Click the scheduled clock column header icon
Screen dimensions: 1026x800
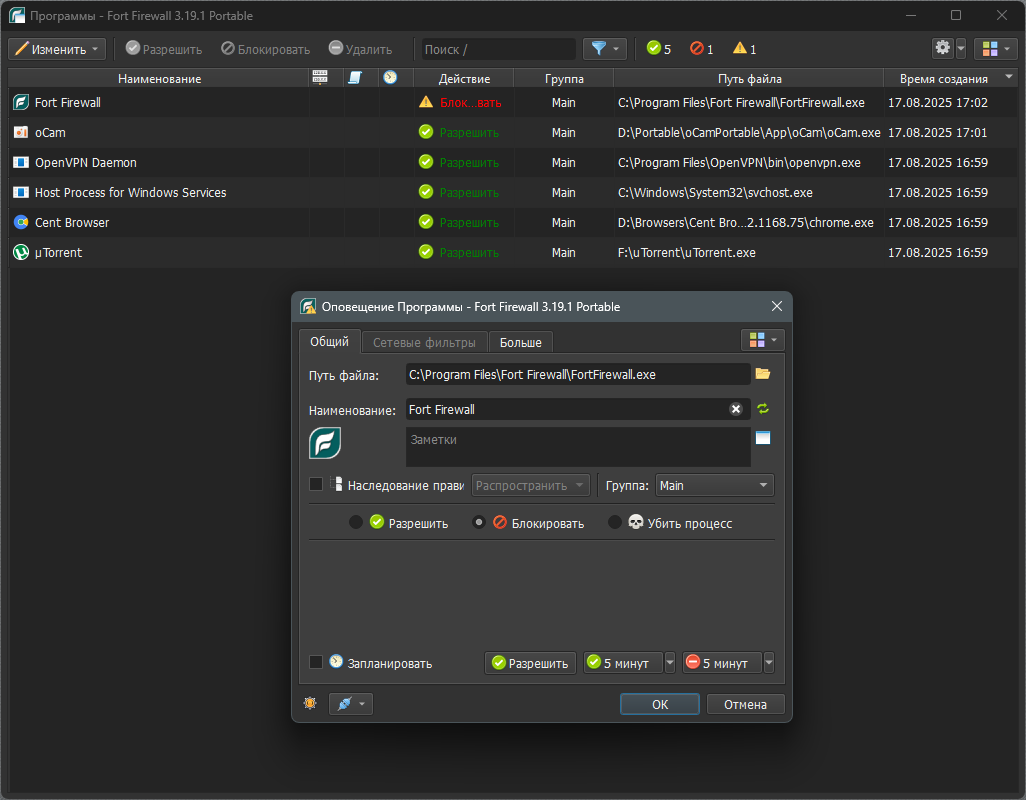(390, 78)
